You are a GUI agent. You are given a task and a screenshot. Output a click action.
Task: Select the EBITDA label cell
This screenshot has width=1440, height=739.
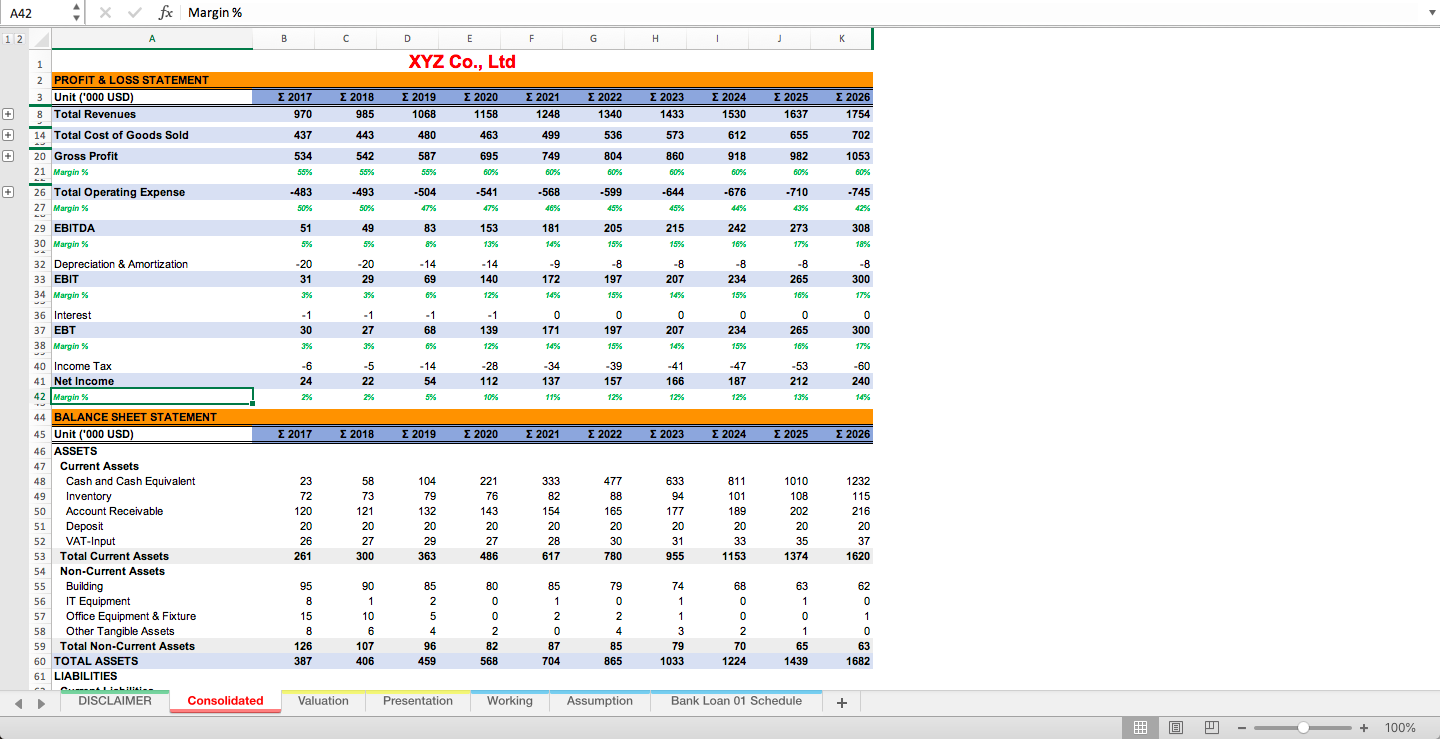(x=152, y=228)
